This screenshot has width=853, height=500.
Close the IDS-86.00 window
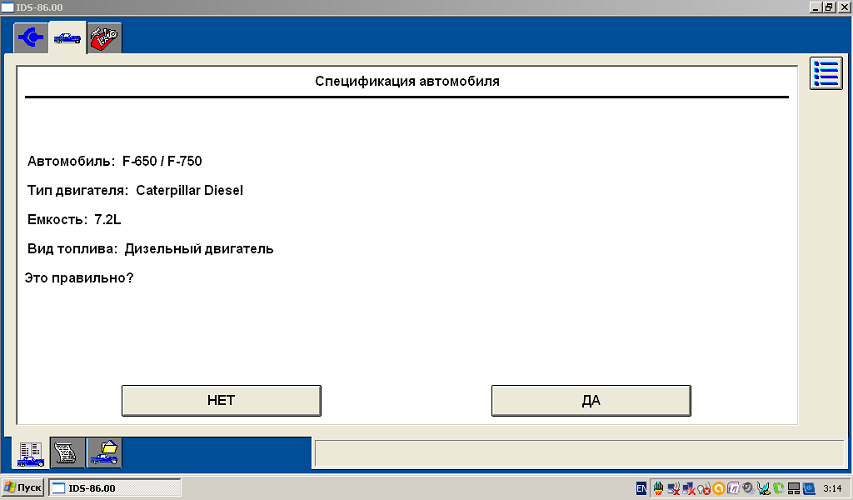843,8
